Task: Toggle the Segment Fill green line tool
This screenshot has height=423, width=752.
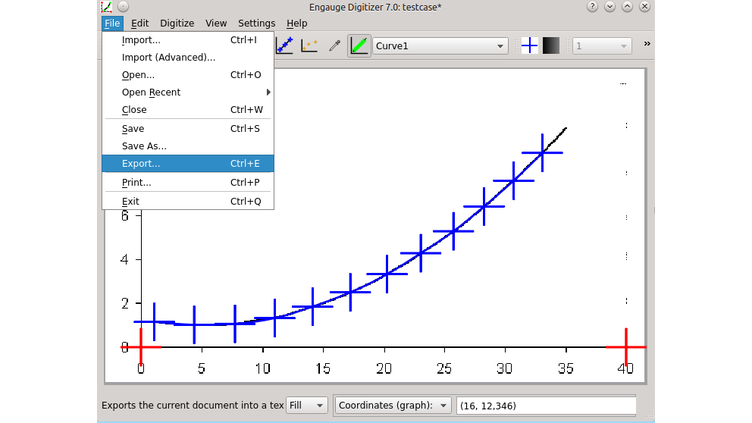Action: point(360,46)
